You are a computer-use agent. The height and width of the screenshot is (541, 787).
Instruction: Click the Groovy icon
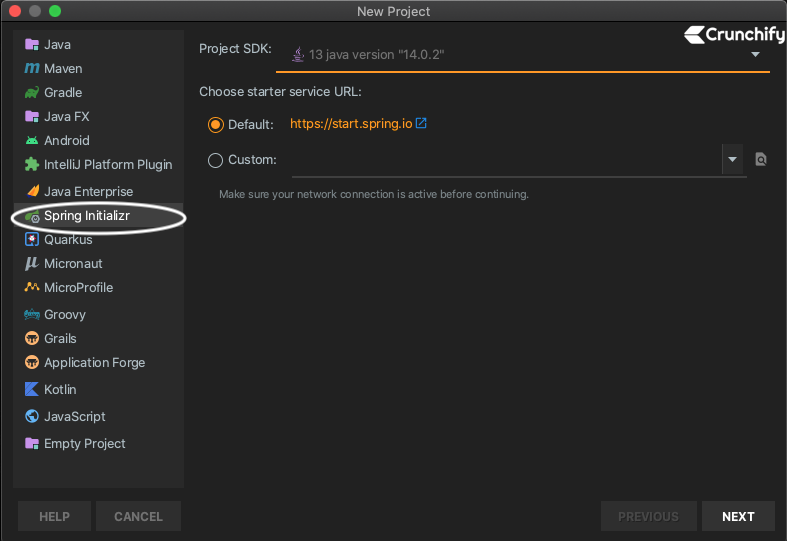point(32,315)
